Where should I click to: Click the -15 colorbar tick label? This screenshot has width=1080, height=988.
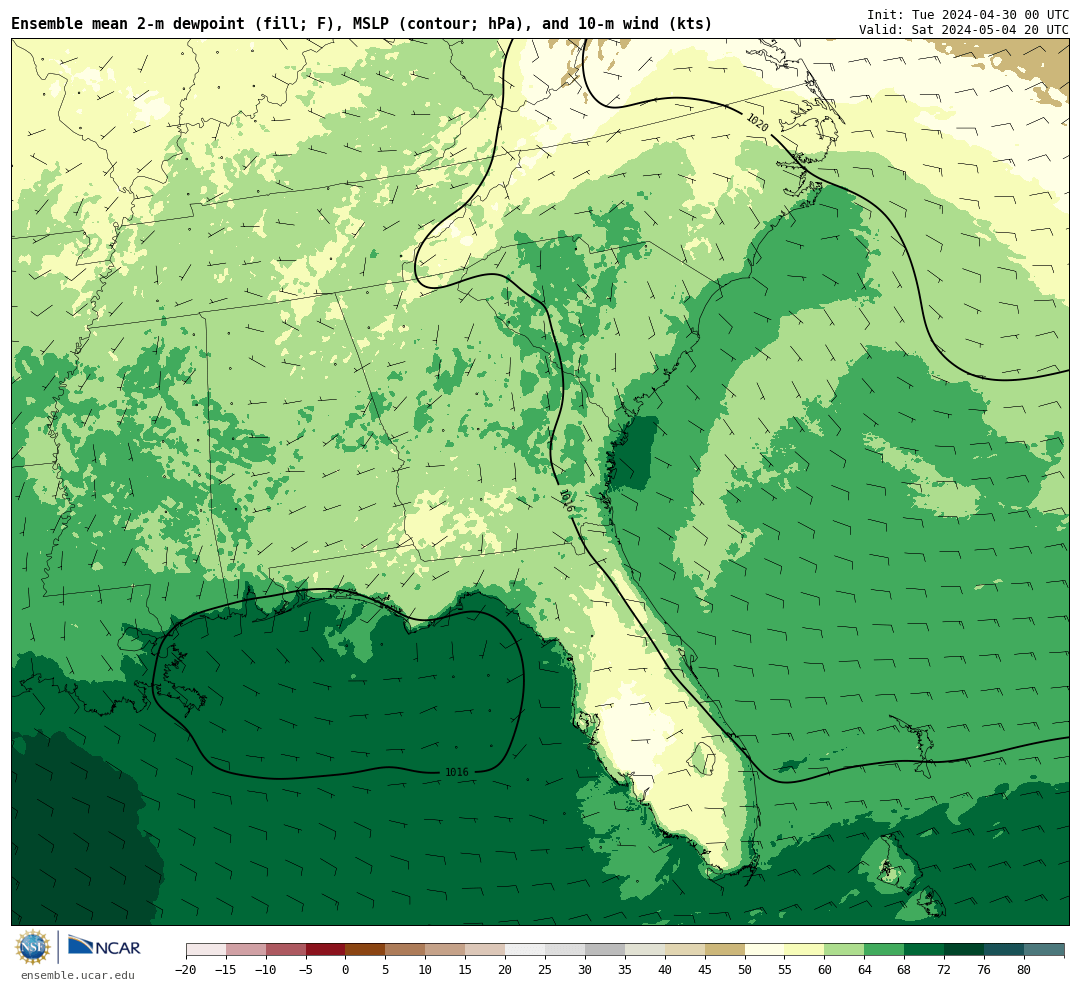tap(226, 970)
